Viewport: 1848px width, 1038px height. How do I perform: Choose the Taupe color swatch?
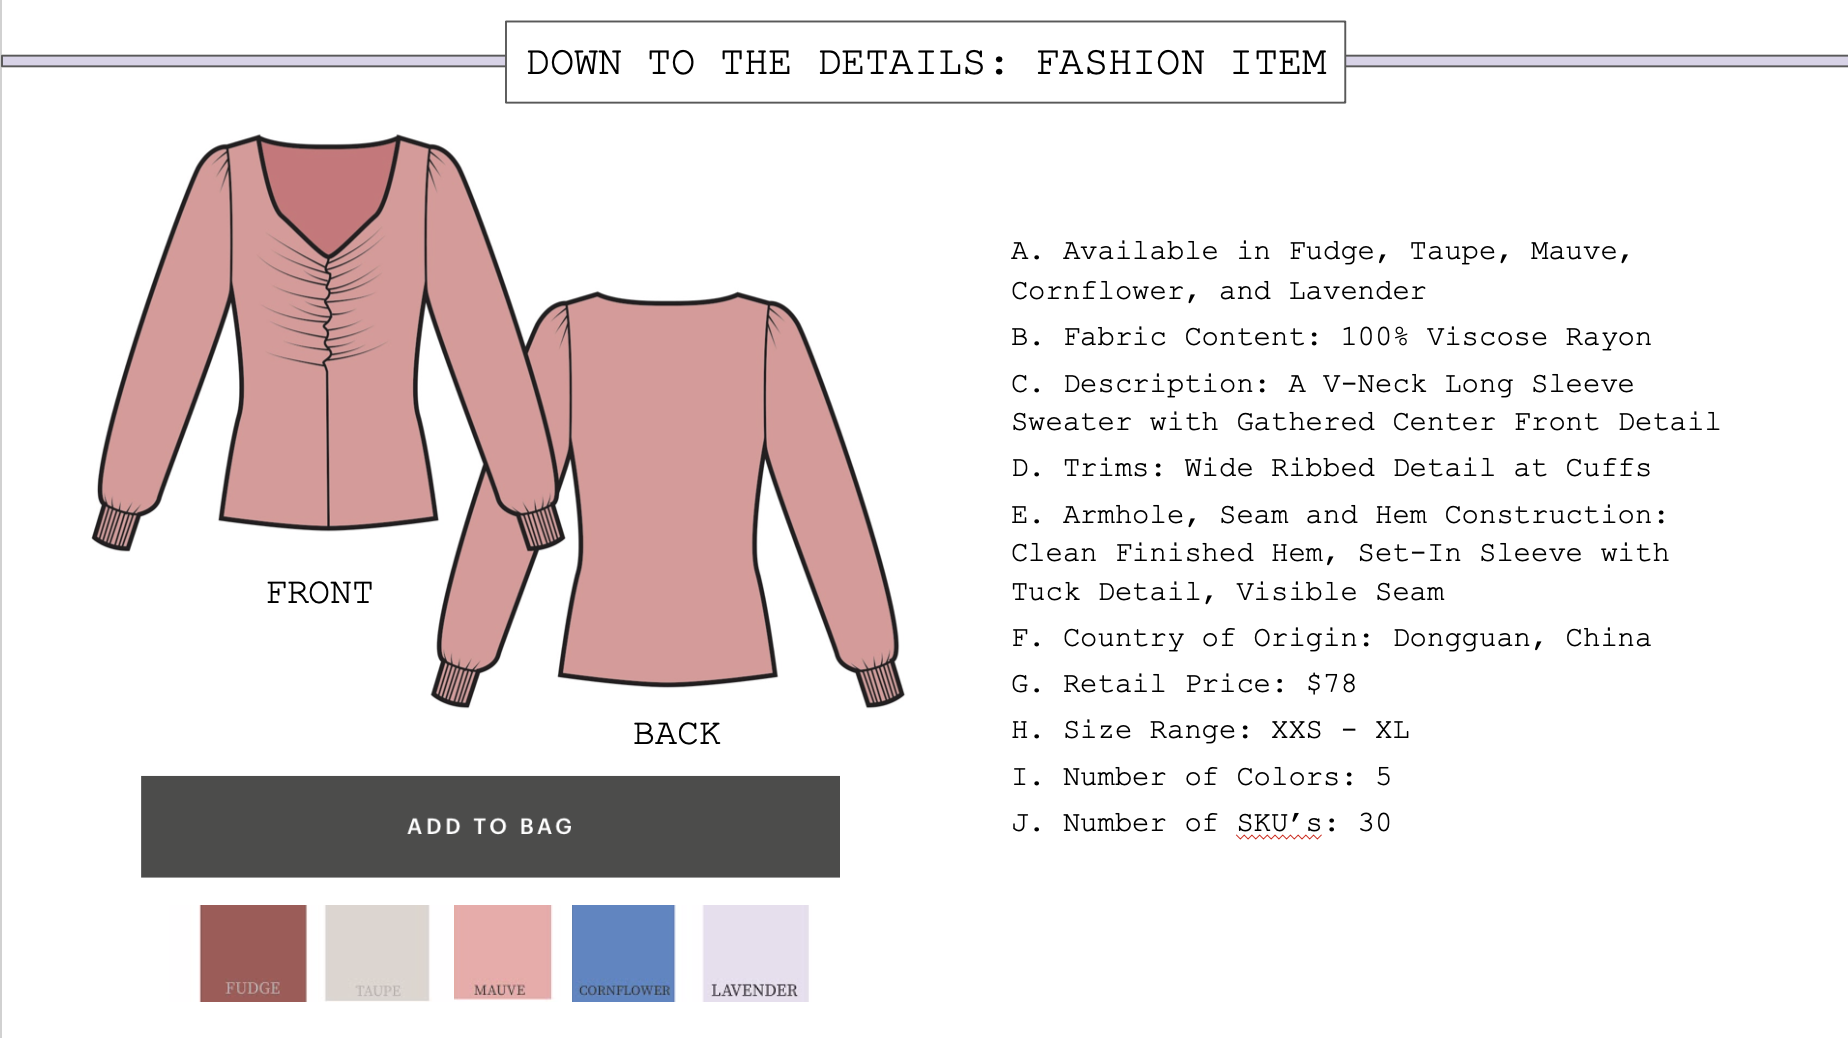tap(377, 953)
